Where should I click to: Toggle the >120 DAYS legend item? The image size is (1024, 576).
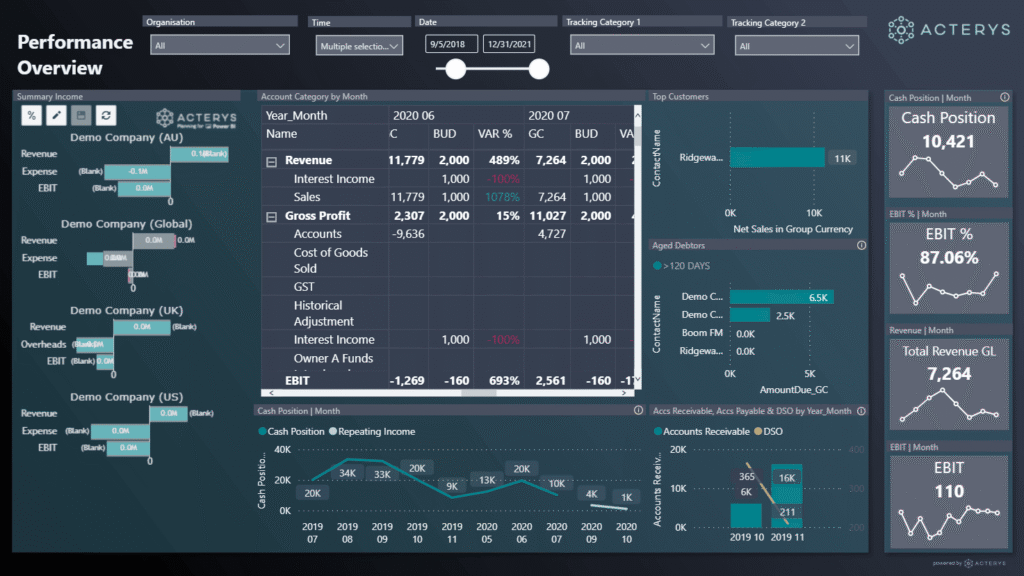681,266
